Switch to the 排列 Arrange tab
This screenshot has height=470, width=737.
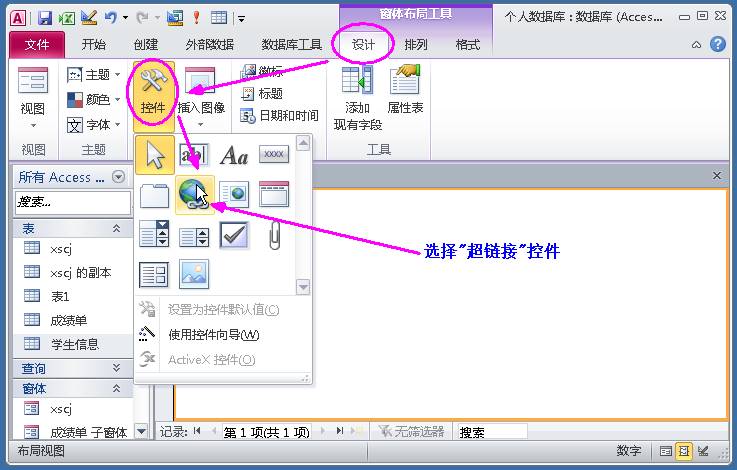pyautogui.click(x=416, y=45)
